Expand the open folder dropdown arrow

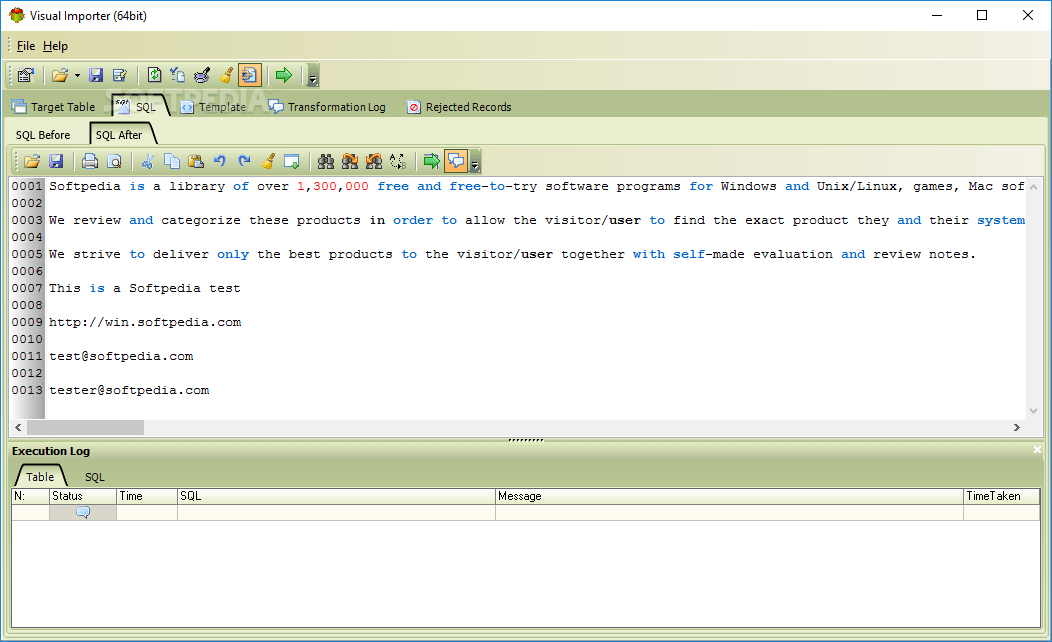coord(77,75)
